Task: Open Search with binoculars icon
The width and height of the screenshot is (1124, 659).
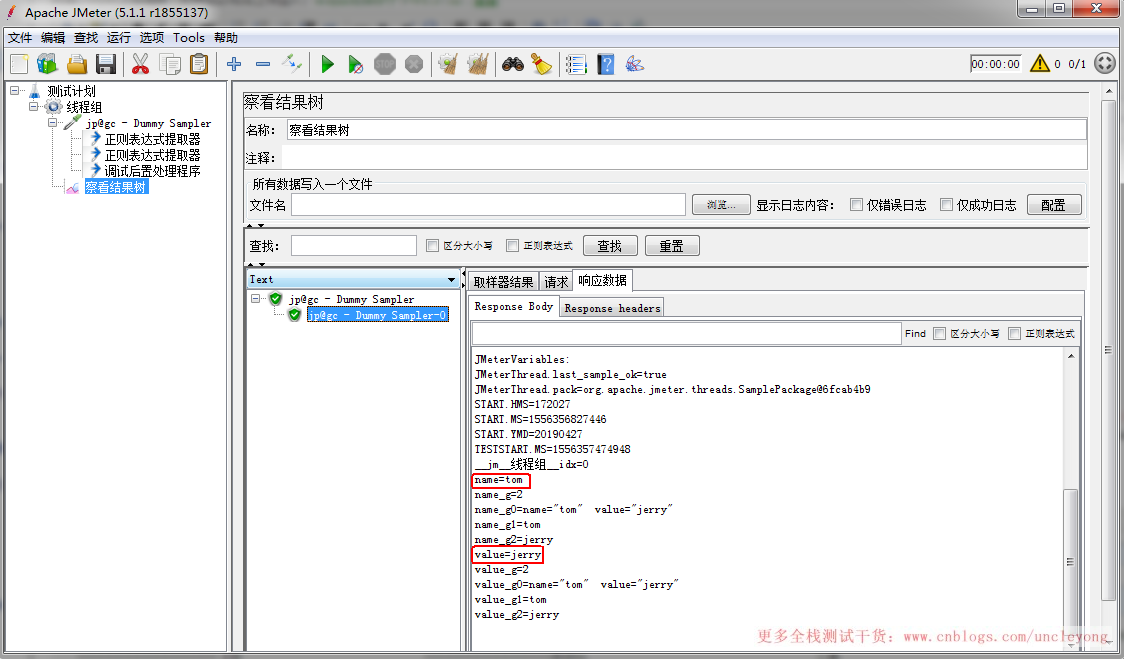Action: (x=513, y=65)
